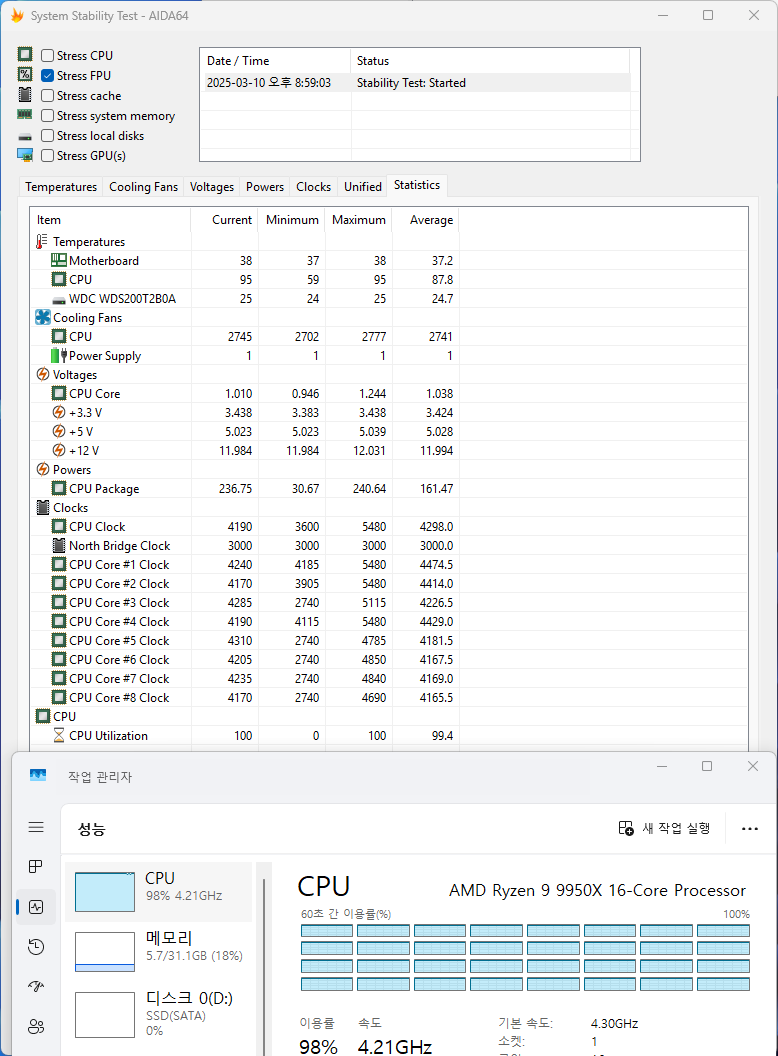Screen dimensions: 778x1056
Task: Open Task Manager App history icon
Action: pyautogui.click(x=36, y=947)
